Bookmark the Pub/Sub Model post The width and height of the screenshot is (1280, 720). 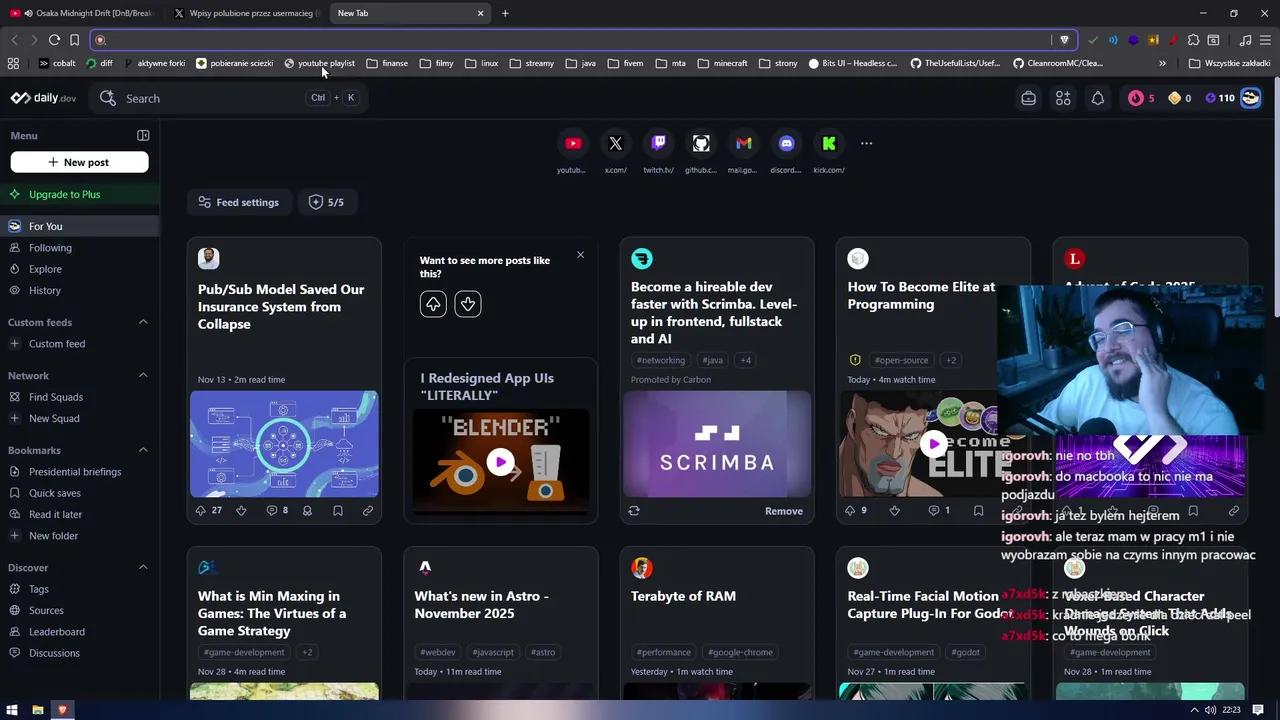point(338,510)
